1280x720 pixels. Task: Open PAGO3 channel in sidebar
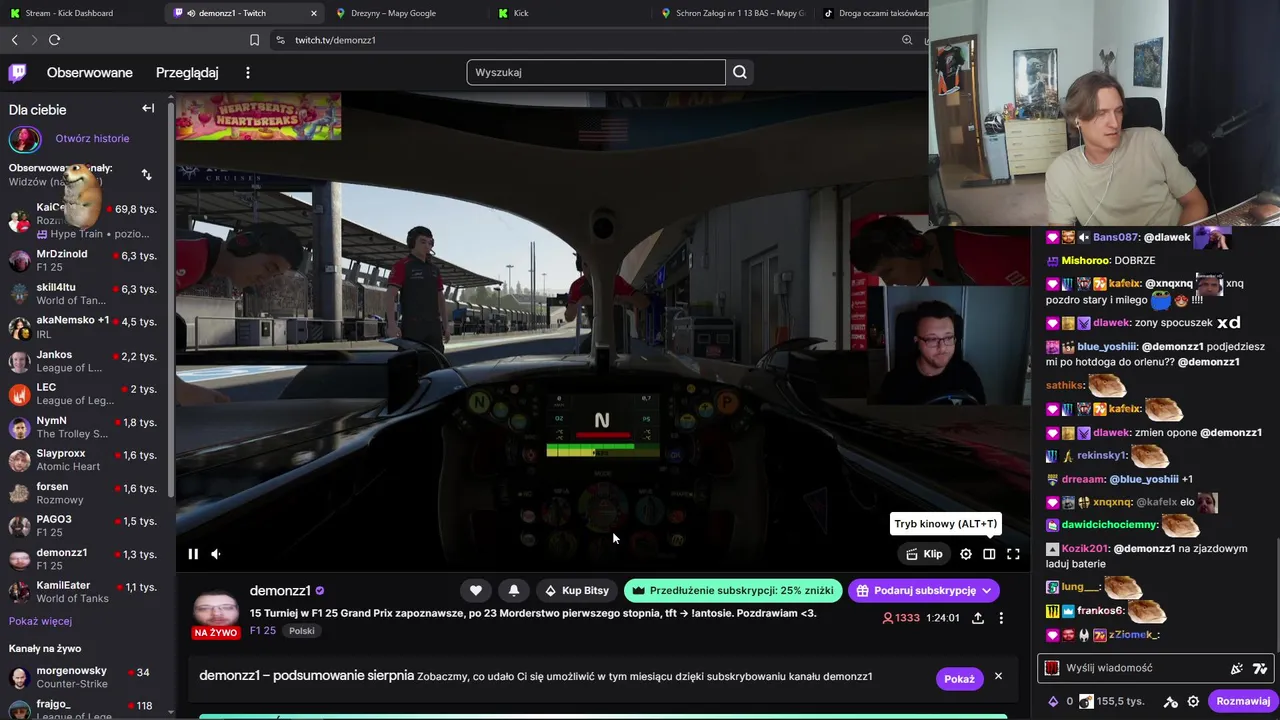click(x=84, y=526)
